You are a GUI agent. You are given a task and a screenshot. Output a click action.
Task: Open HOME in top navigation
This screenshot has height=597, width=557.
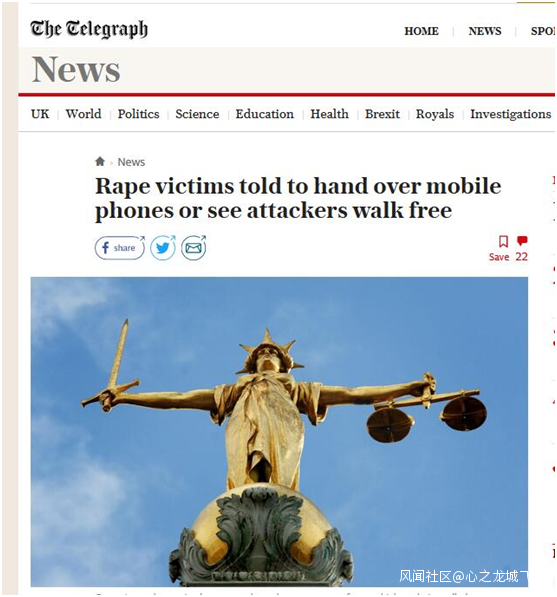click(421, 31)
